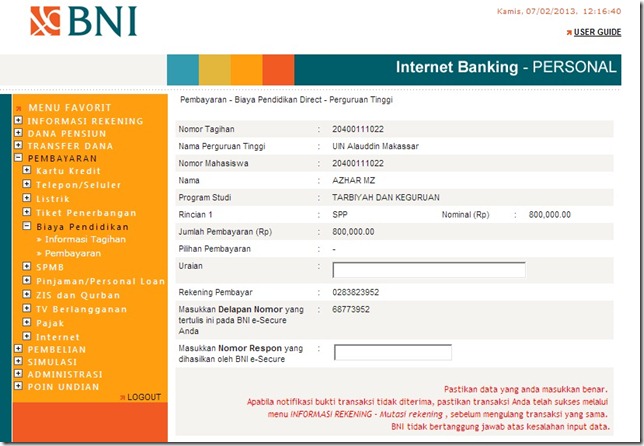644x446 pixels.
Task: Expand Kartu Kredit plus box
Action: [x=27, y=170]
